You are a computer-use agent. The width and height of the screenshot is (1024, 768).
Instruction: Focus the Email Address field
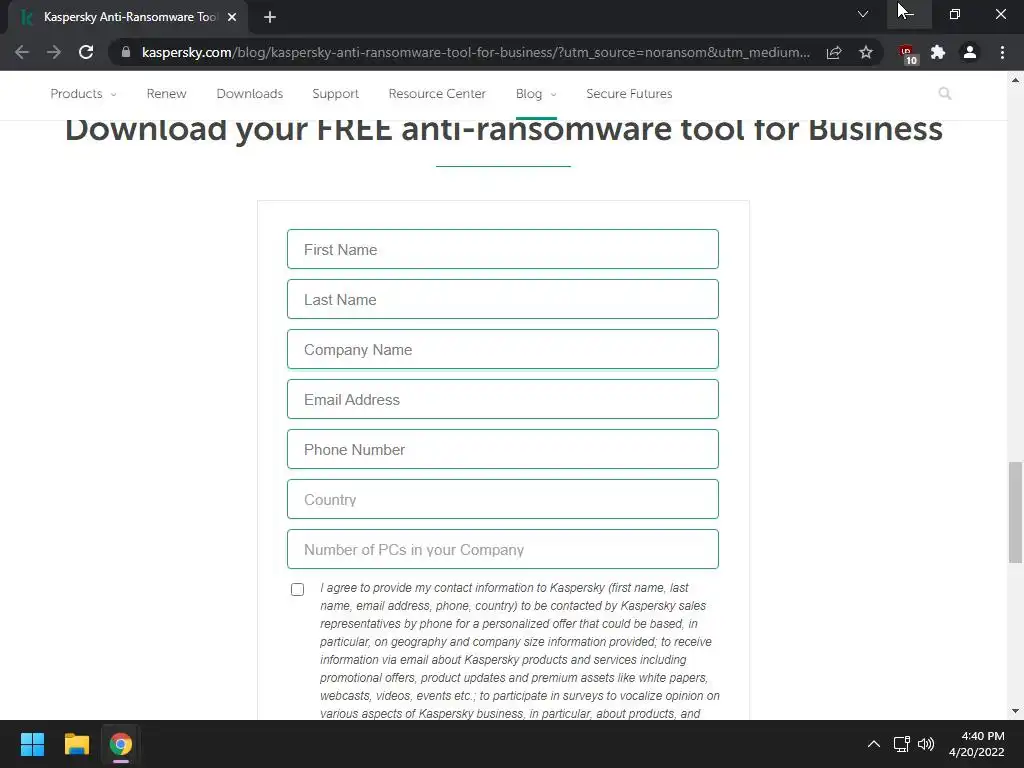click(x=503, y=399)
